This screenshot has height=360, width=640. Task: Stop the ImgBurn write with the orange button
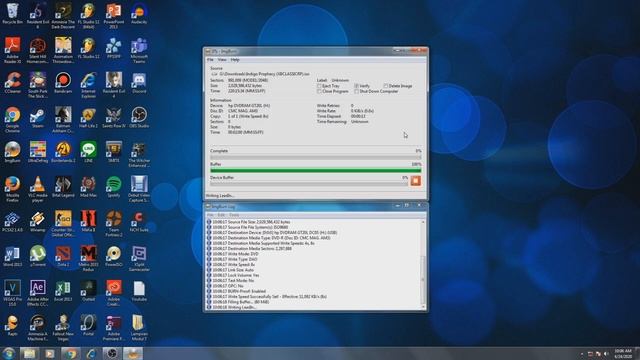pyautogui.click(x=416, y=181)
